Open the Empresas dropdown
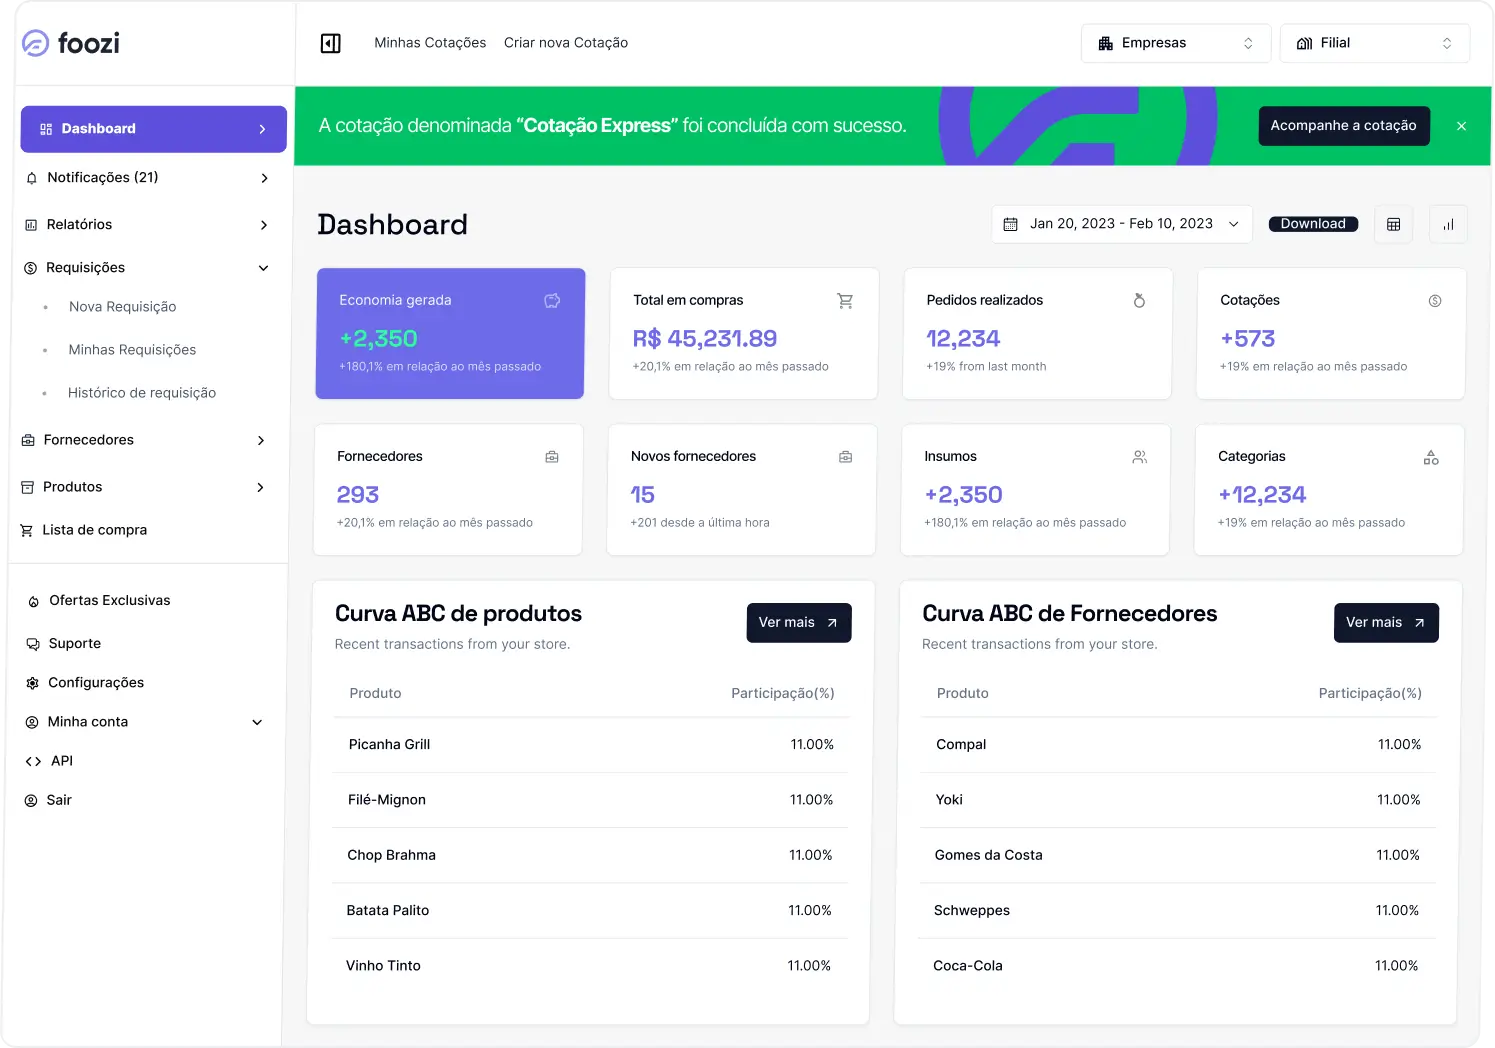The image size is (1495, 1048). [x=1175, y=43]
